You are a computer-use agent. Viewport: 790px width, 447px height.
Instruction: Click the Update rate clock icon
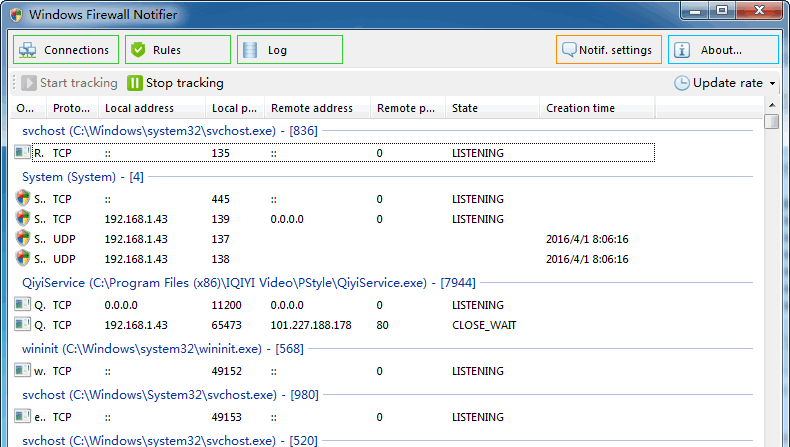681,83
